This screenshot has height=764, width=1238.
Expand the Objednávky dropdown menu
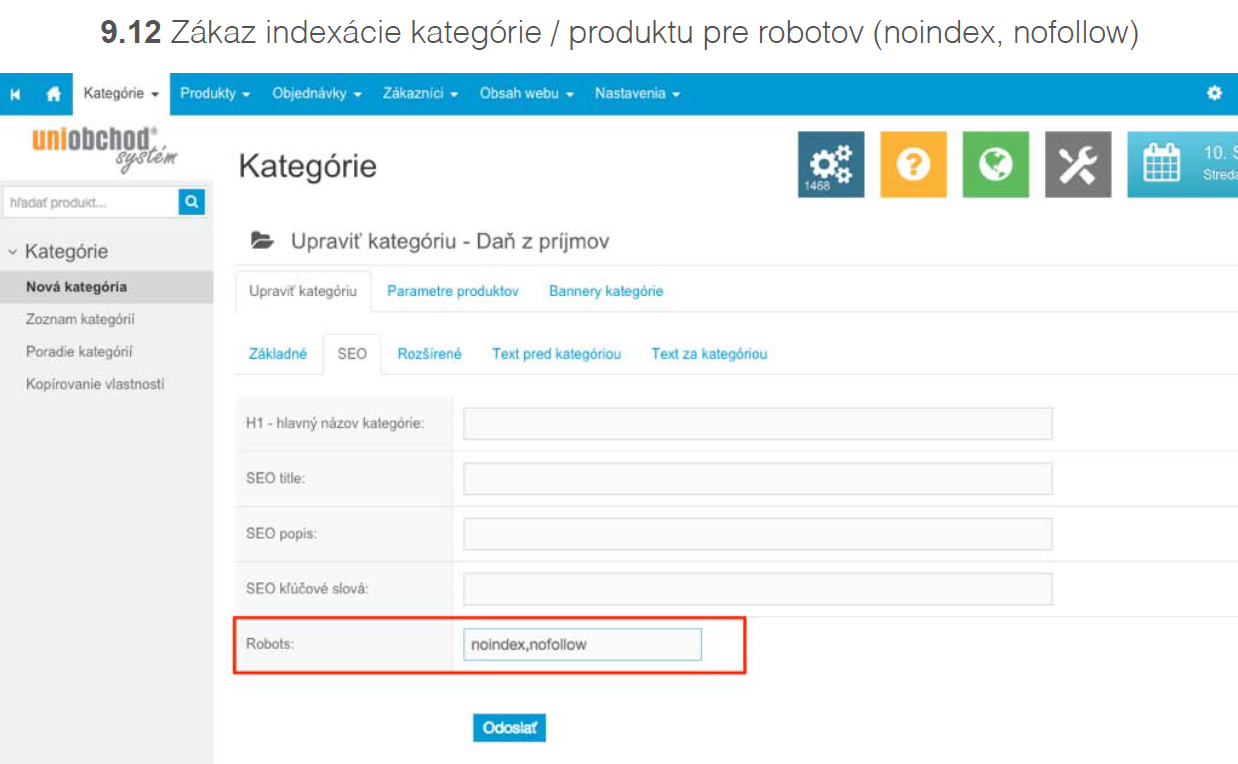[317, 93]
